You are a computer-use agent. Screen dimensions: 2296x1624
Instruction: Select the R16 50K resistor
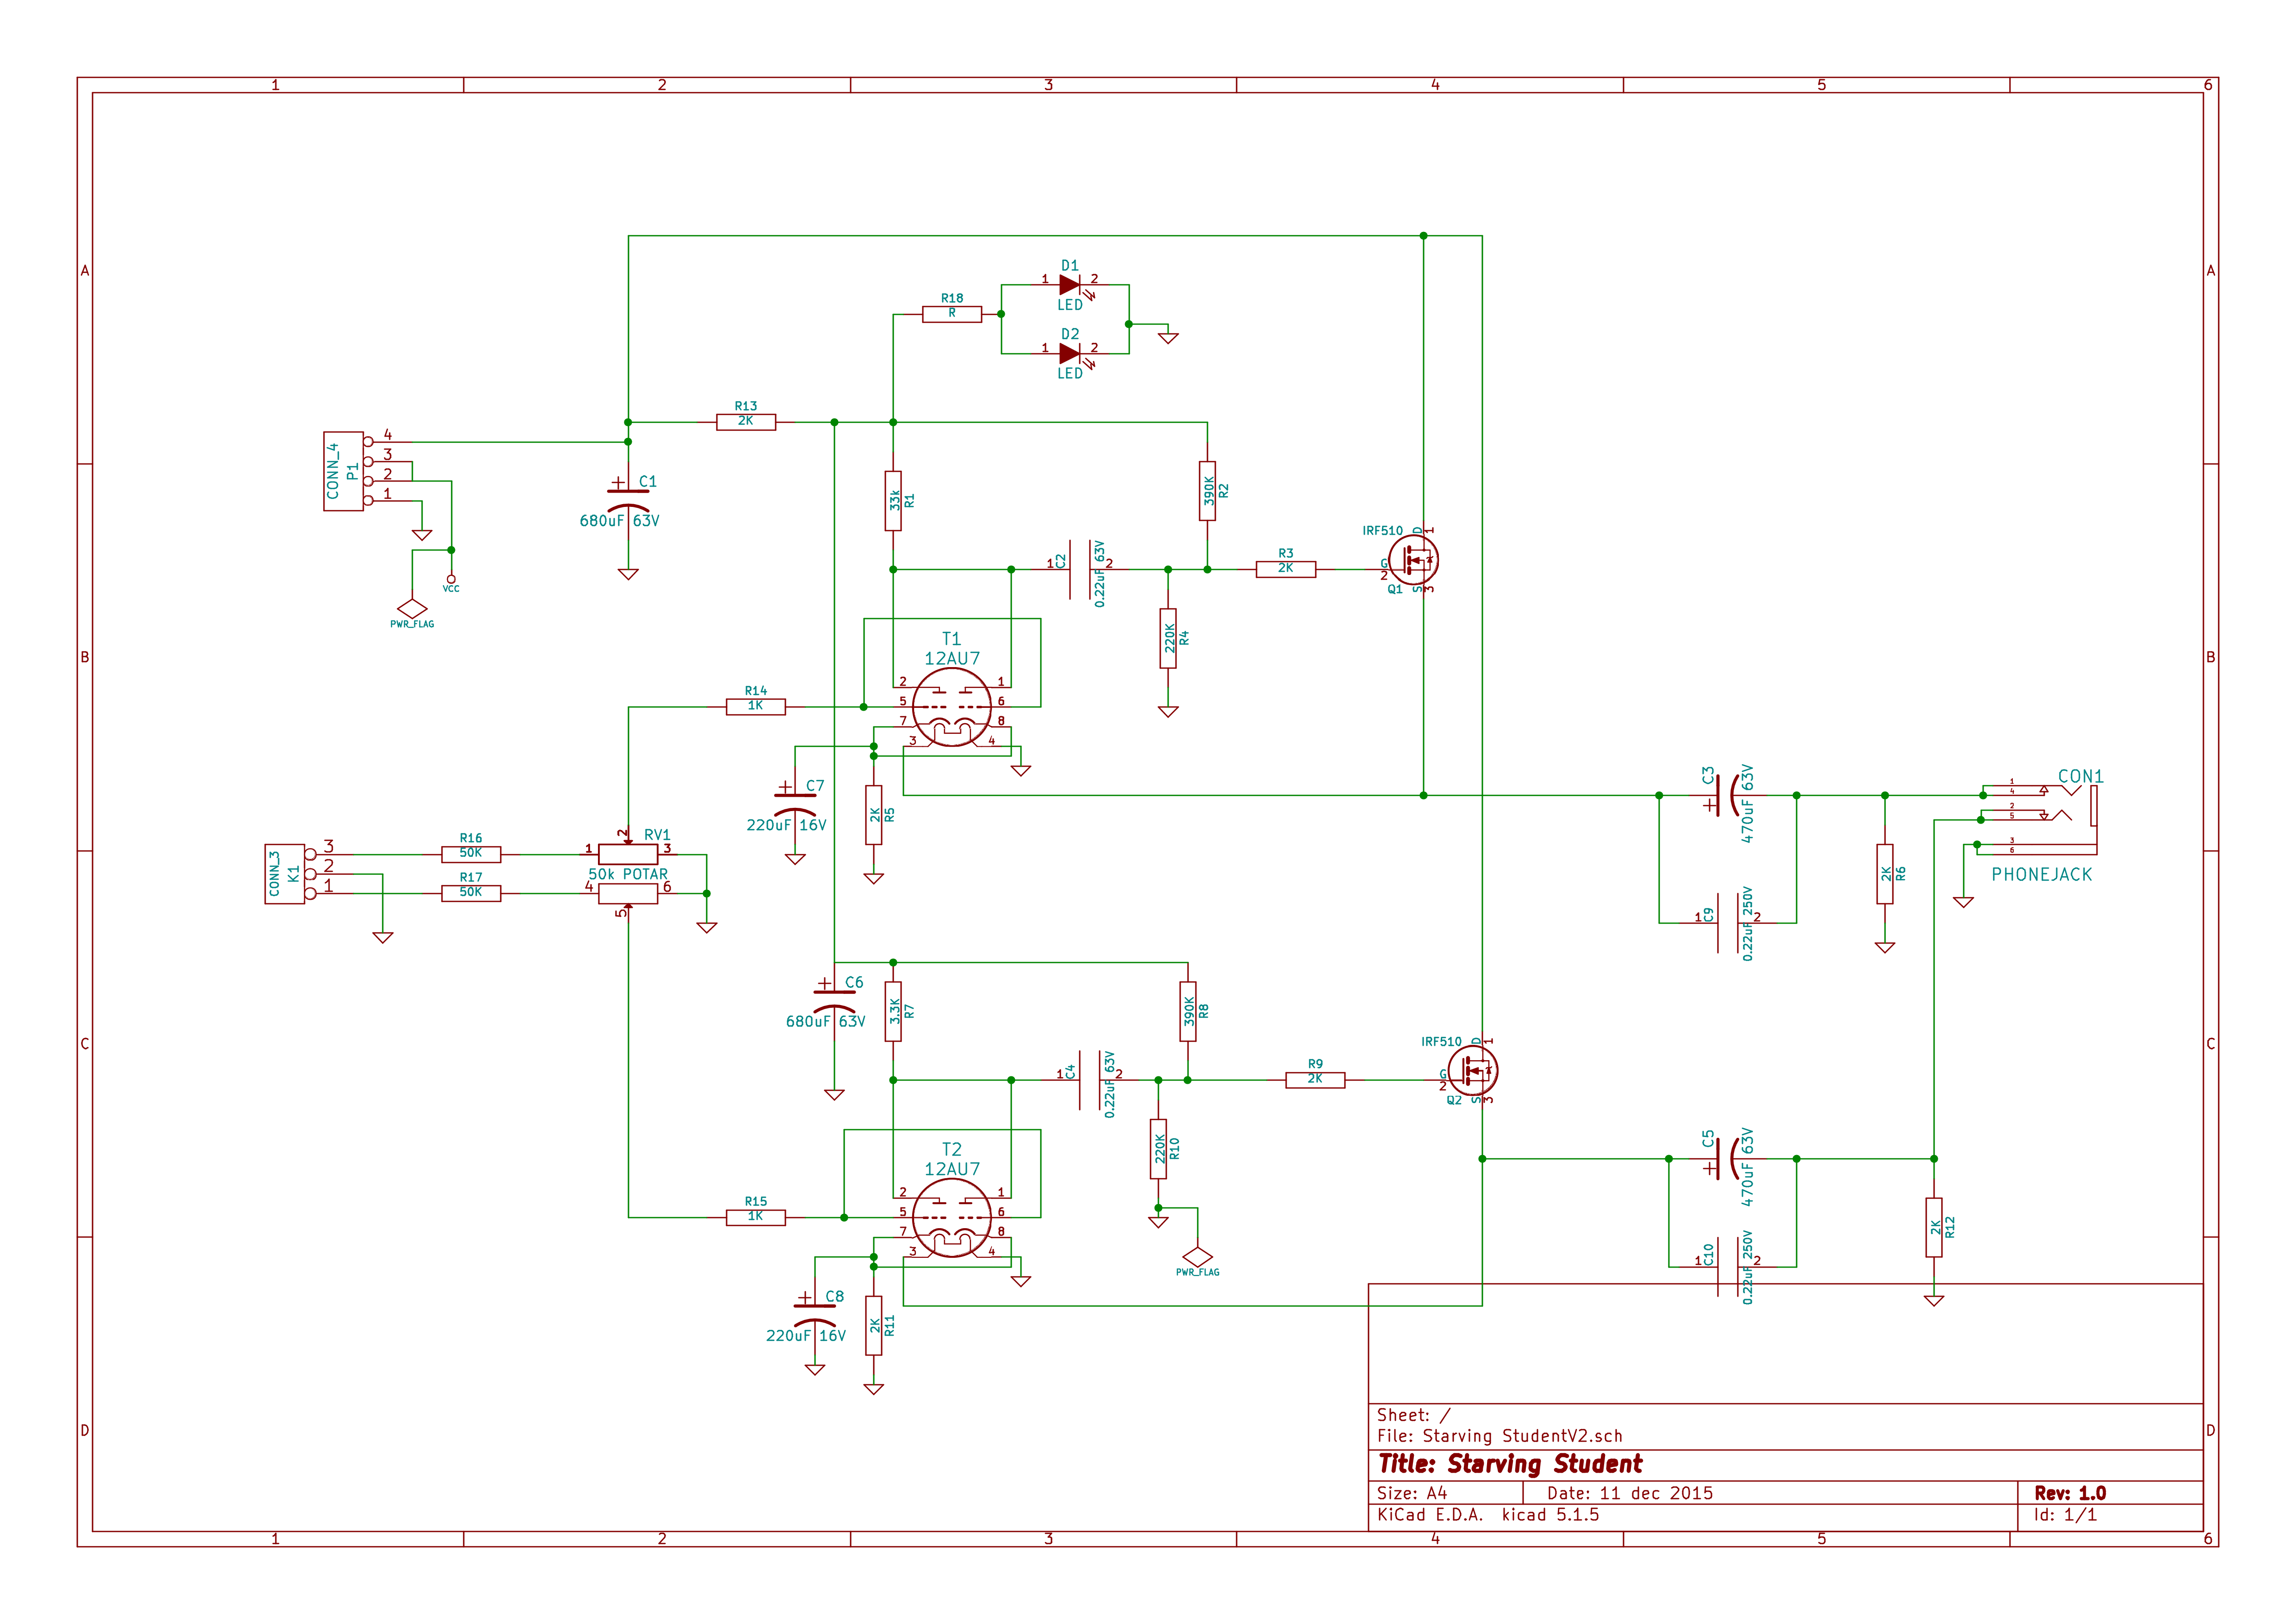coord(471,855)
